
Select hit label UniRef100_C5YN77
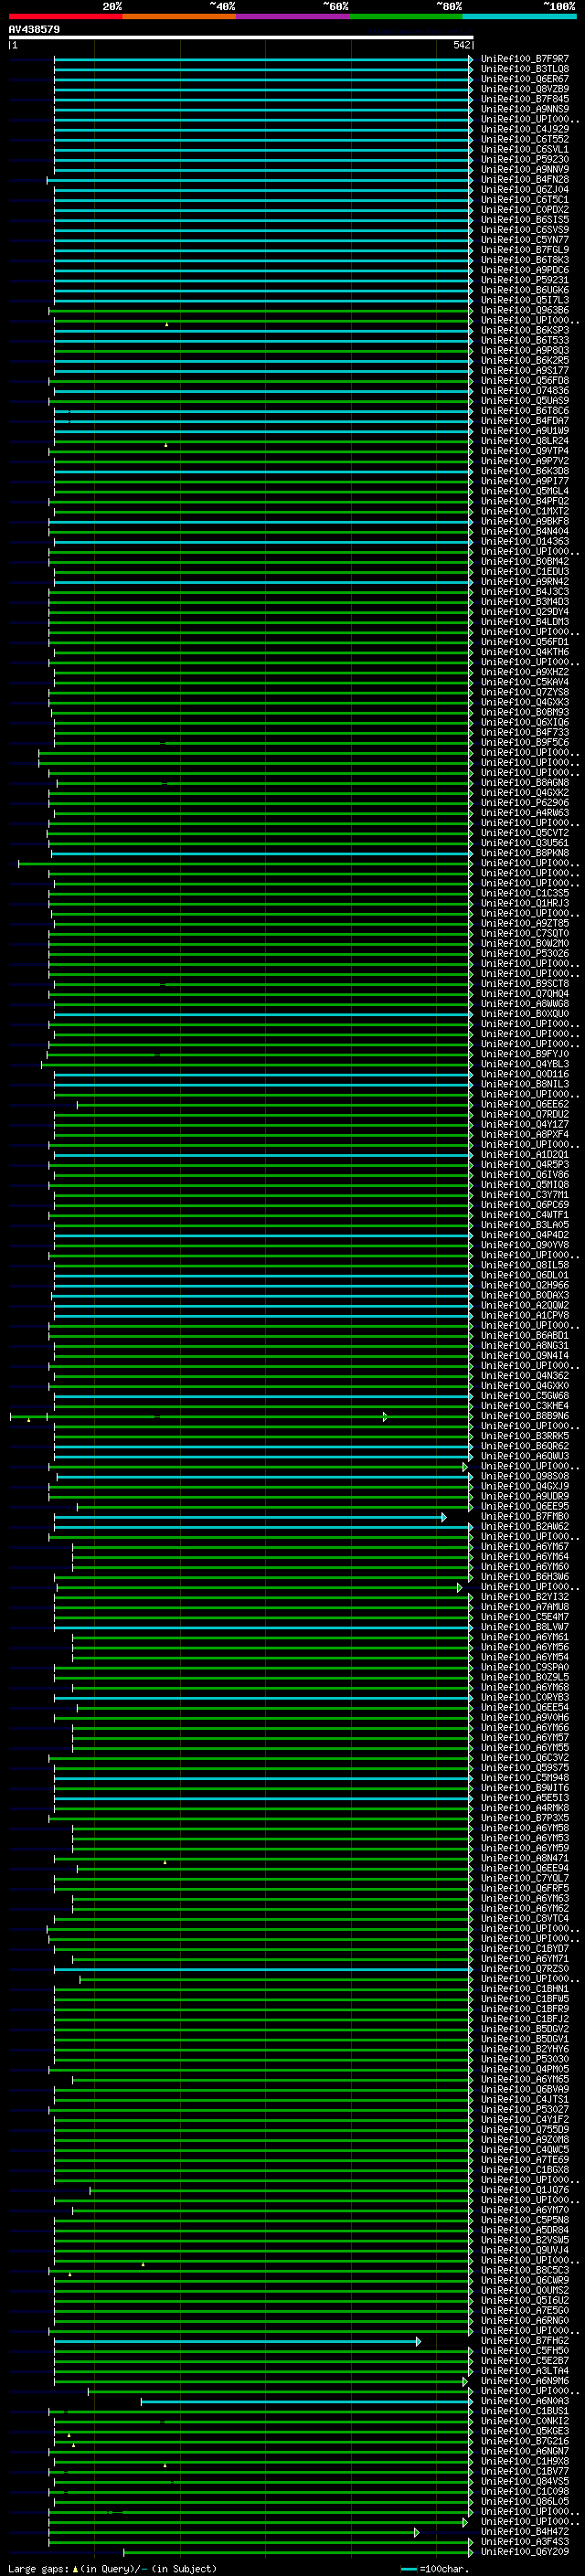tap(525, 240)
